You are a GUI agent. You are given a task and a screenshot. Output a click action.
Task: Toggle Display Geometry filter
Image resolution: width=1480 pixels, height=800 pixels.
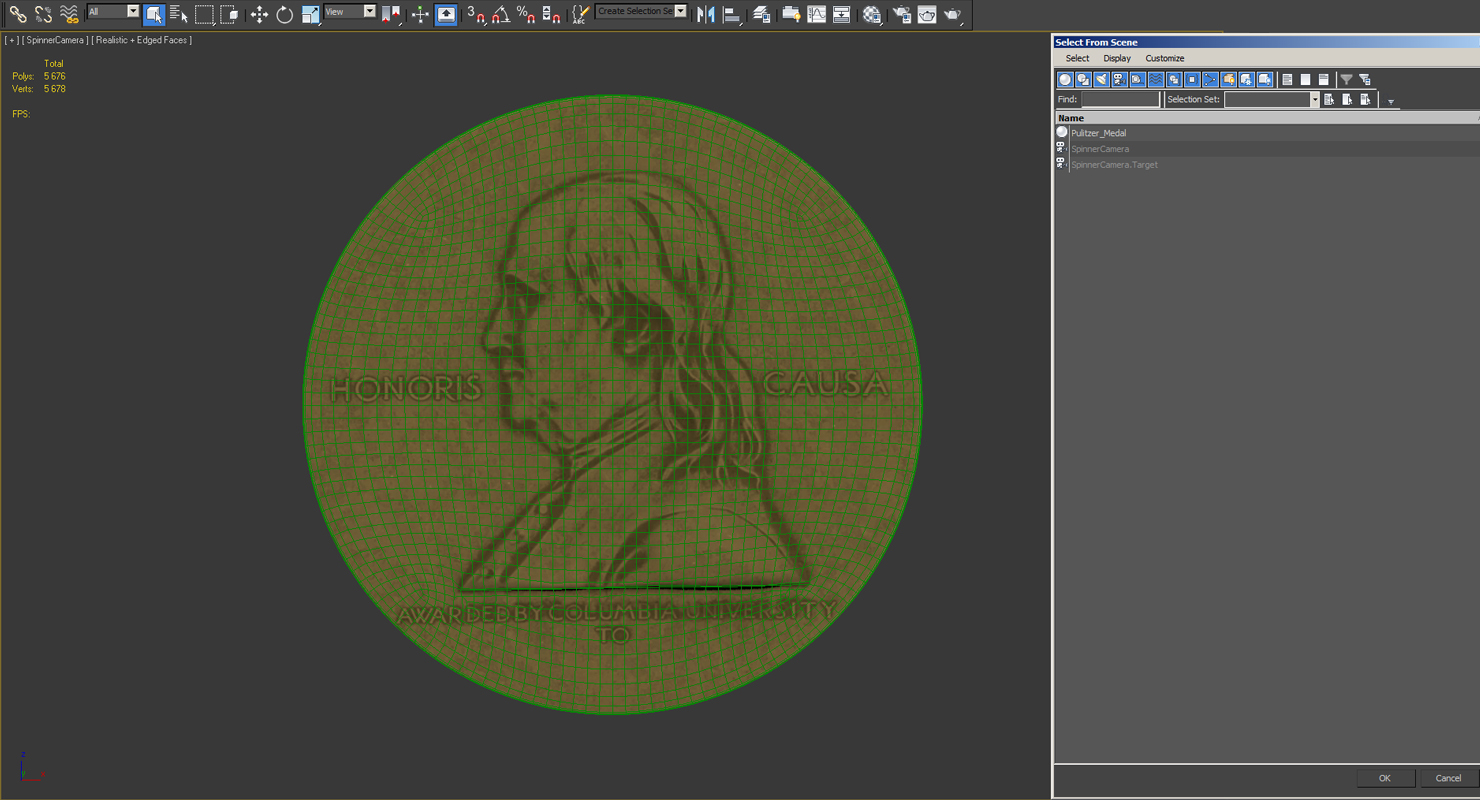point(1065,79)
